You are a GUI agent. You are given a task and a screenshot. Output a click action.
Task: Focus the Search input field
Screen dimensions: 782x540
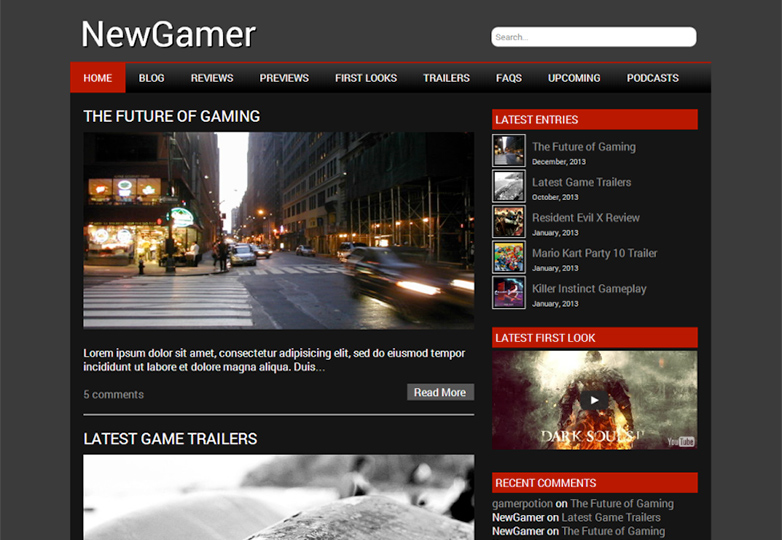coord(593,37)
